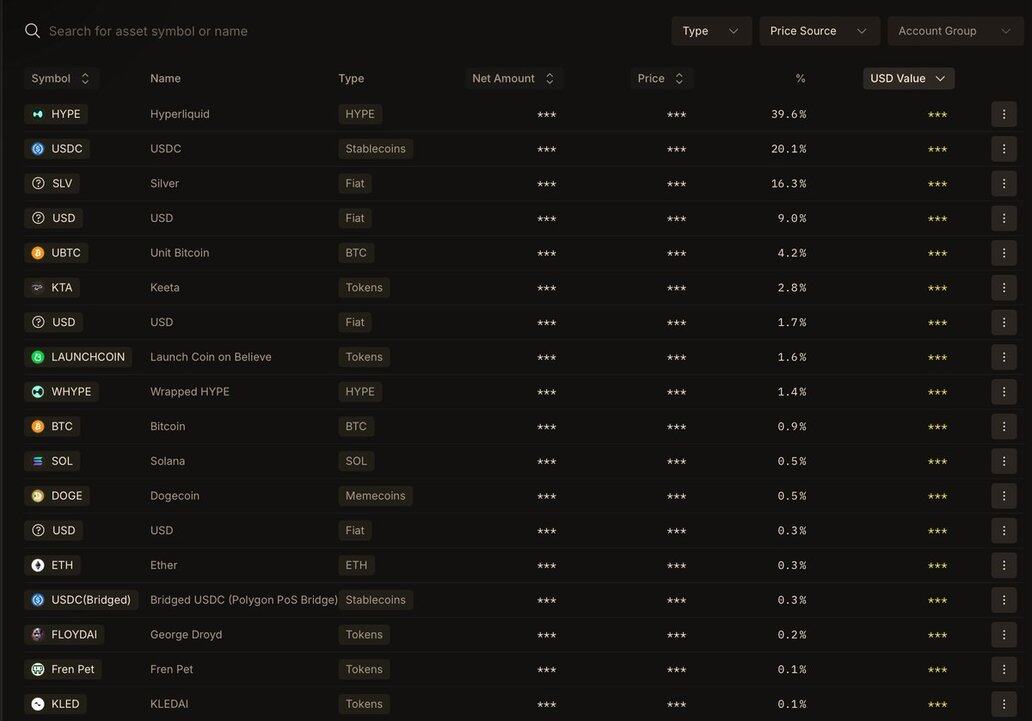1032x721 pixels.
Task: Click the Stablecoins type tag for USDC
Action: pyautogui.click(x=376, y=149)
